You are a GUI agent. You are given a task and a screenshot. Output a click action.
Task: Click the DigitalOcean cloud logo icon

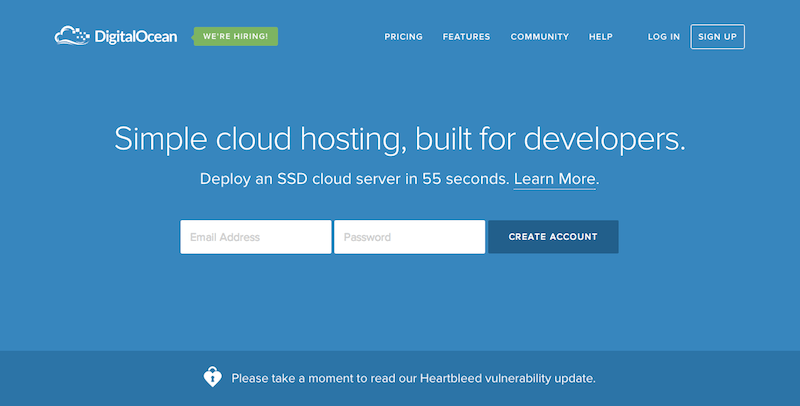[x=72, y=36]
